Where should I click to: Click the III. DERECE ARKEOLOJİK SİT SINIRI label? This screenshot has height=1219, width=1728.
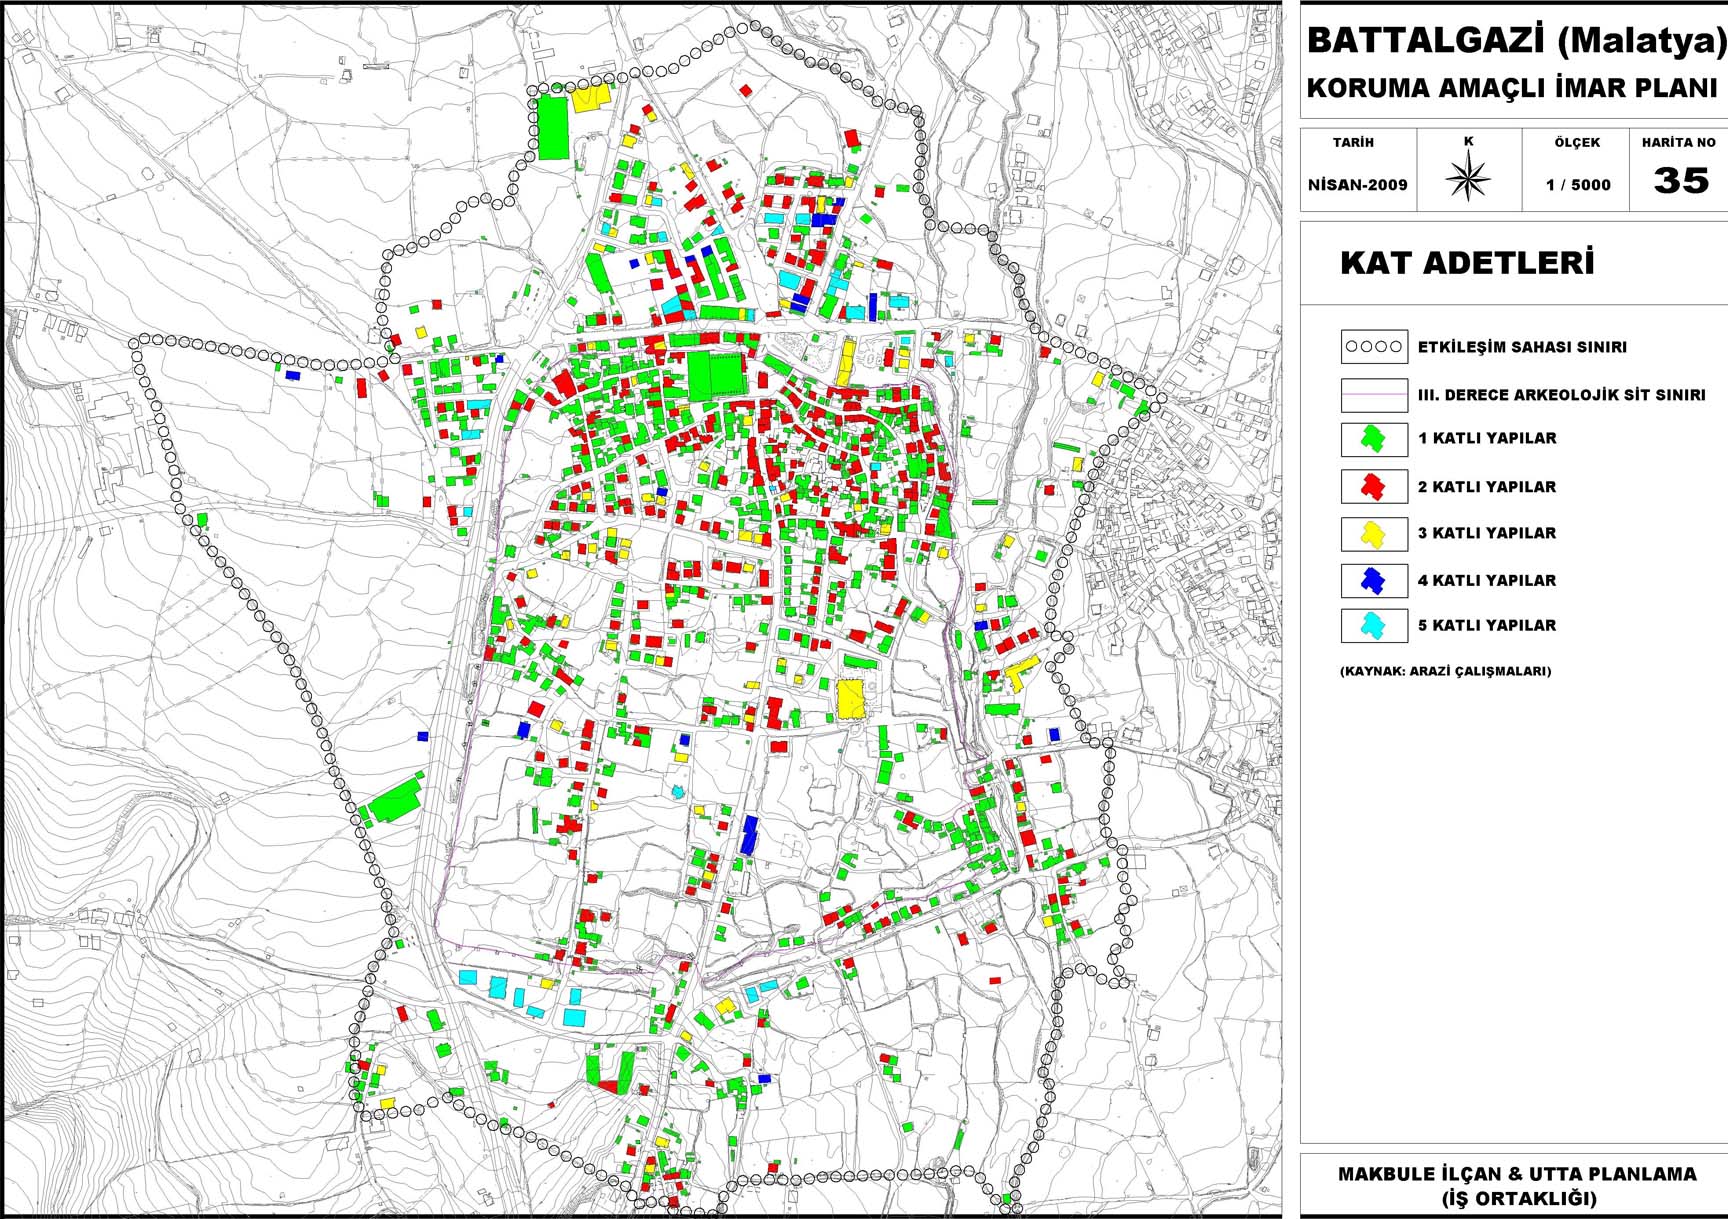[x=1561, y=395]
